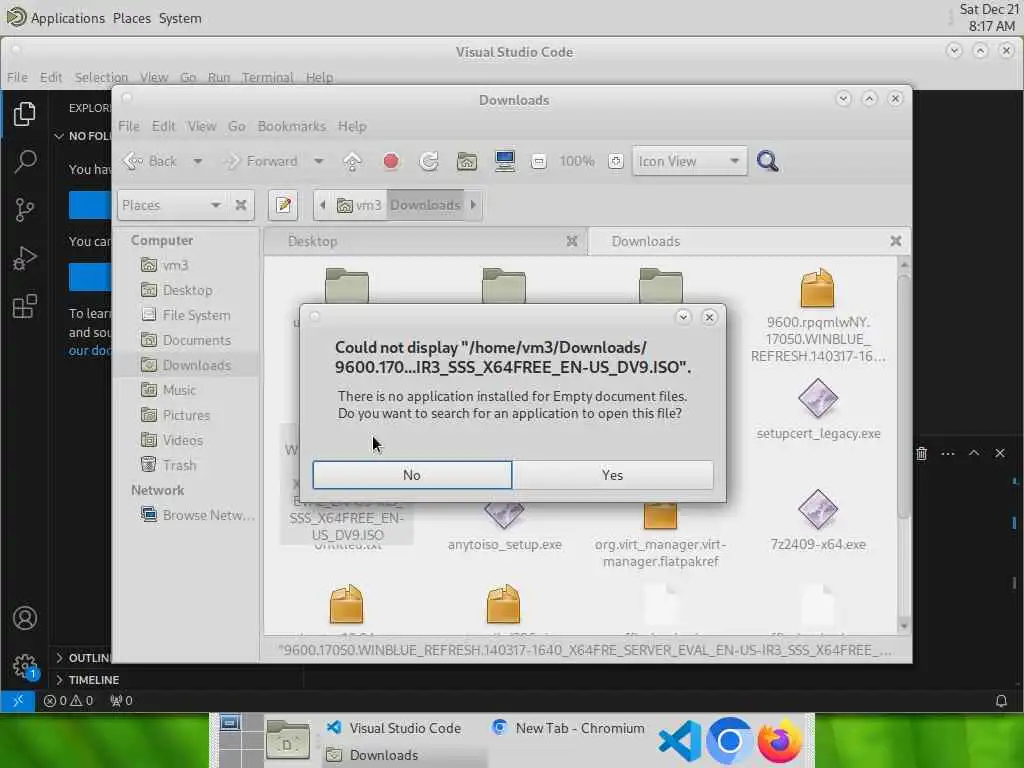The height and width of the screenshot is (768, 1024).
Task: Select the 9600.rpqmlwNY package file
Action: pyautogui.click(x=818, y=315)
